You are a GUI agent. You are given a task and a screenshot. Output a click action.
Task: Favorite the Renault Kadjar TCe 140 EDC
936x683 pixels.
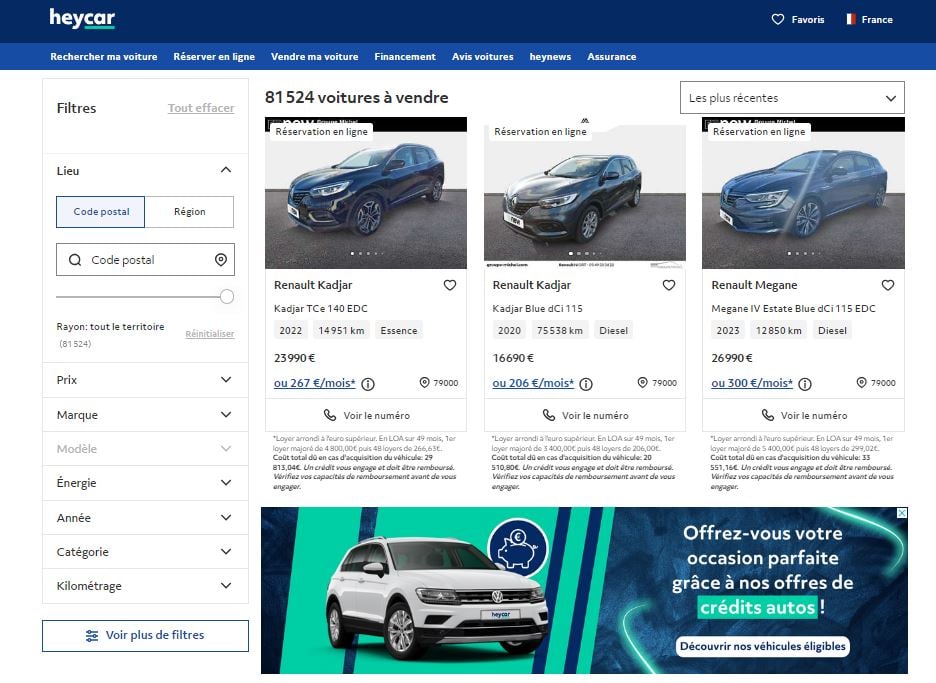tap(450, 285)
